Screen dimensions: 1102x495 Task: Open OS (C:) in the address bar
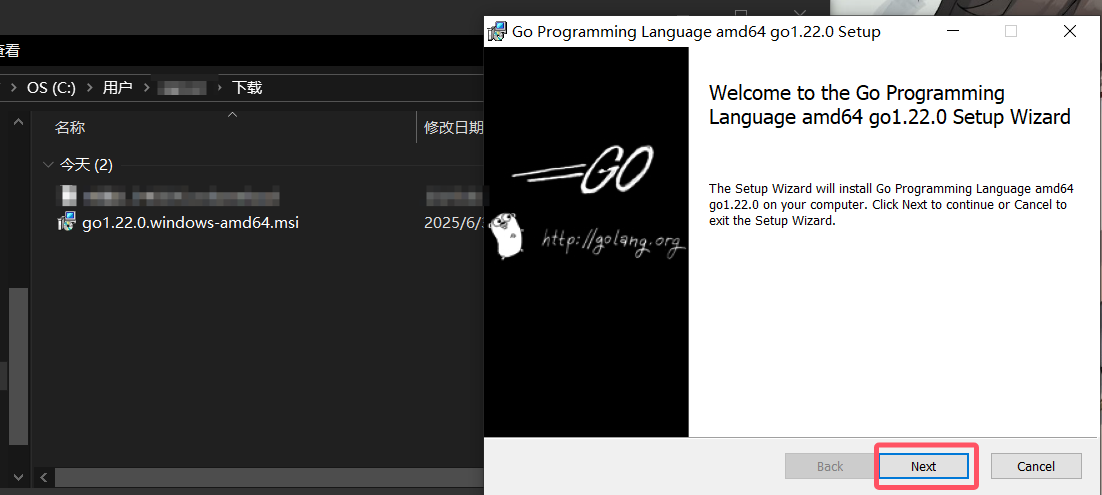(x=51, y=88)
